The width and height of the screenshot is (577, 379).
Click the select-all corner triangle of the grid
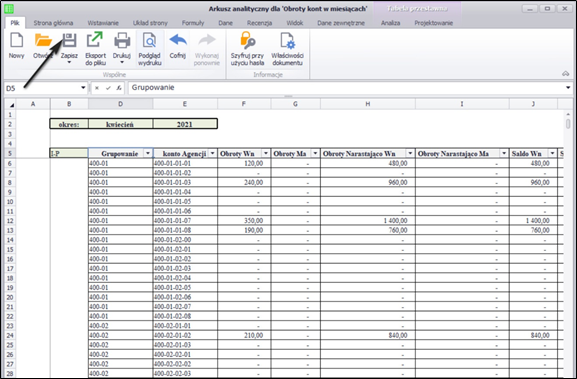coord(11,105)
